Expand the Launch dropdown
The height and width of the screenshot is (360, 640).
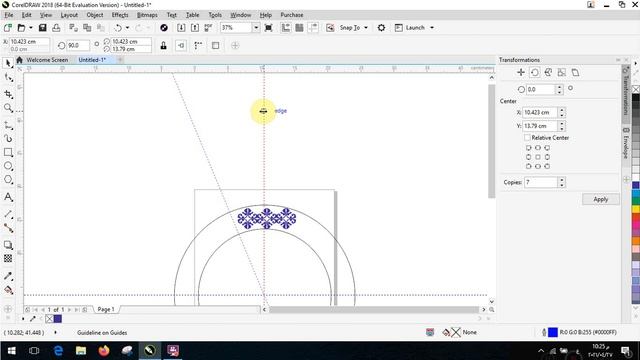click(432, 28)
